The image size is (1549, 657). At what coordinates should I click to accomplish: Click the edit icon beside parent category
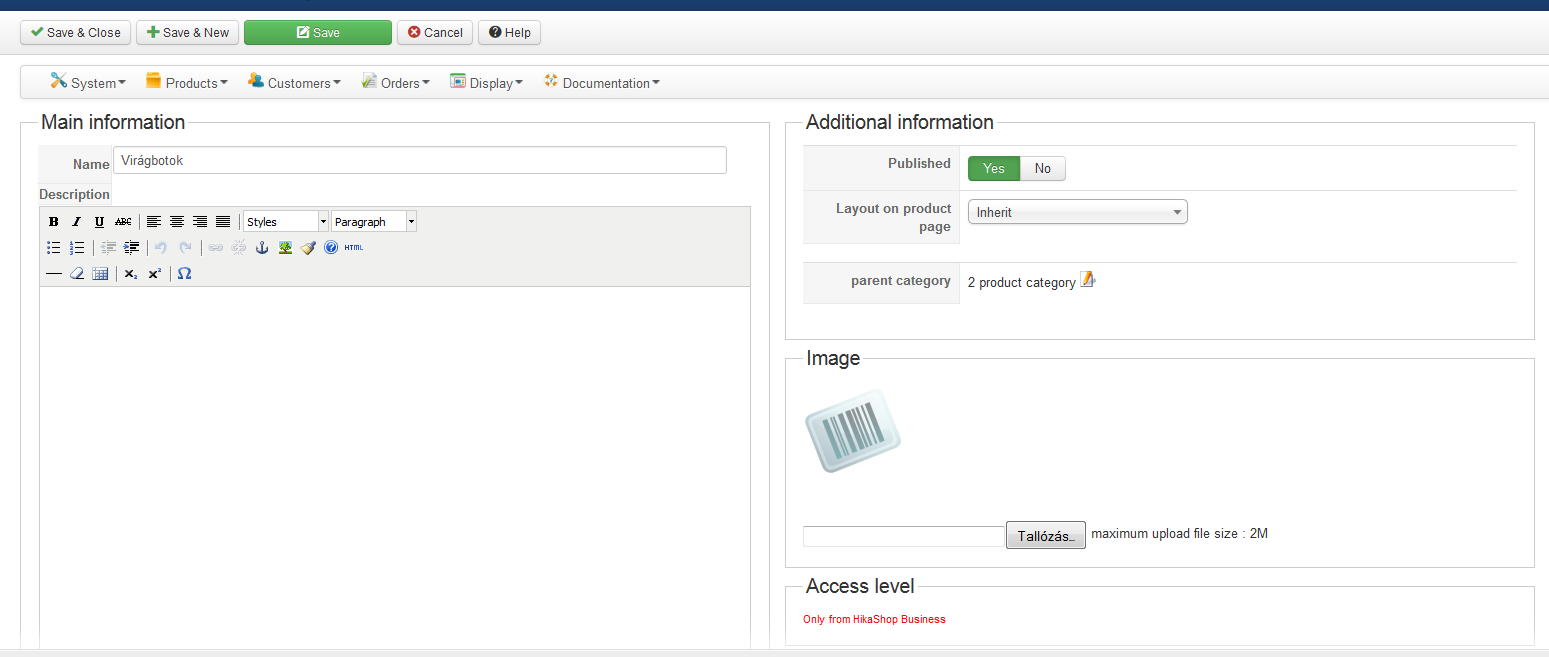1088,281
